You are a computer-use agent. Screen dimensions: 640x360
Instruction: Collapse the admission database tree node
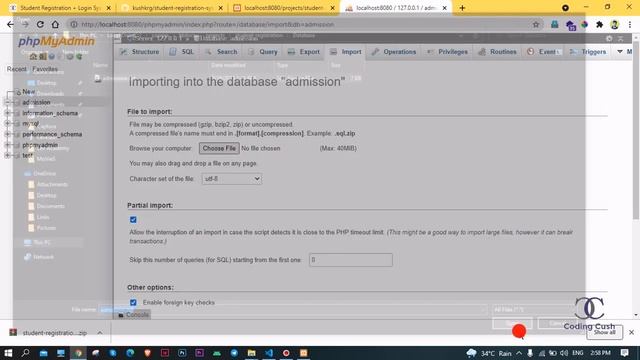(x=7, y=102)
